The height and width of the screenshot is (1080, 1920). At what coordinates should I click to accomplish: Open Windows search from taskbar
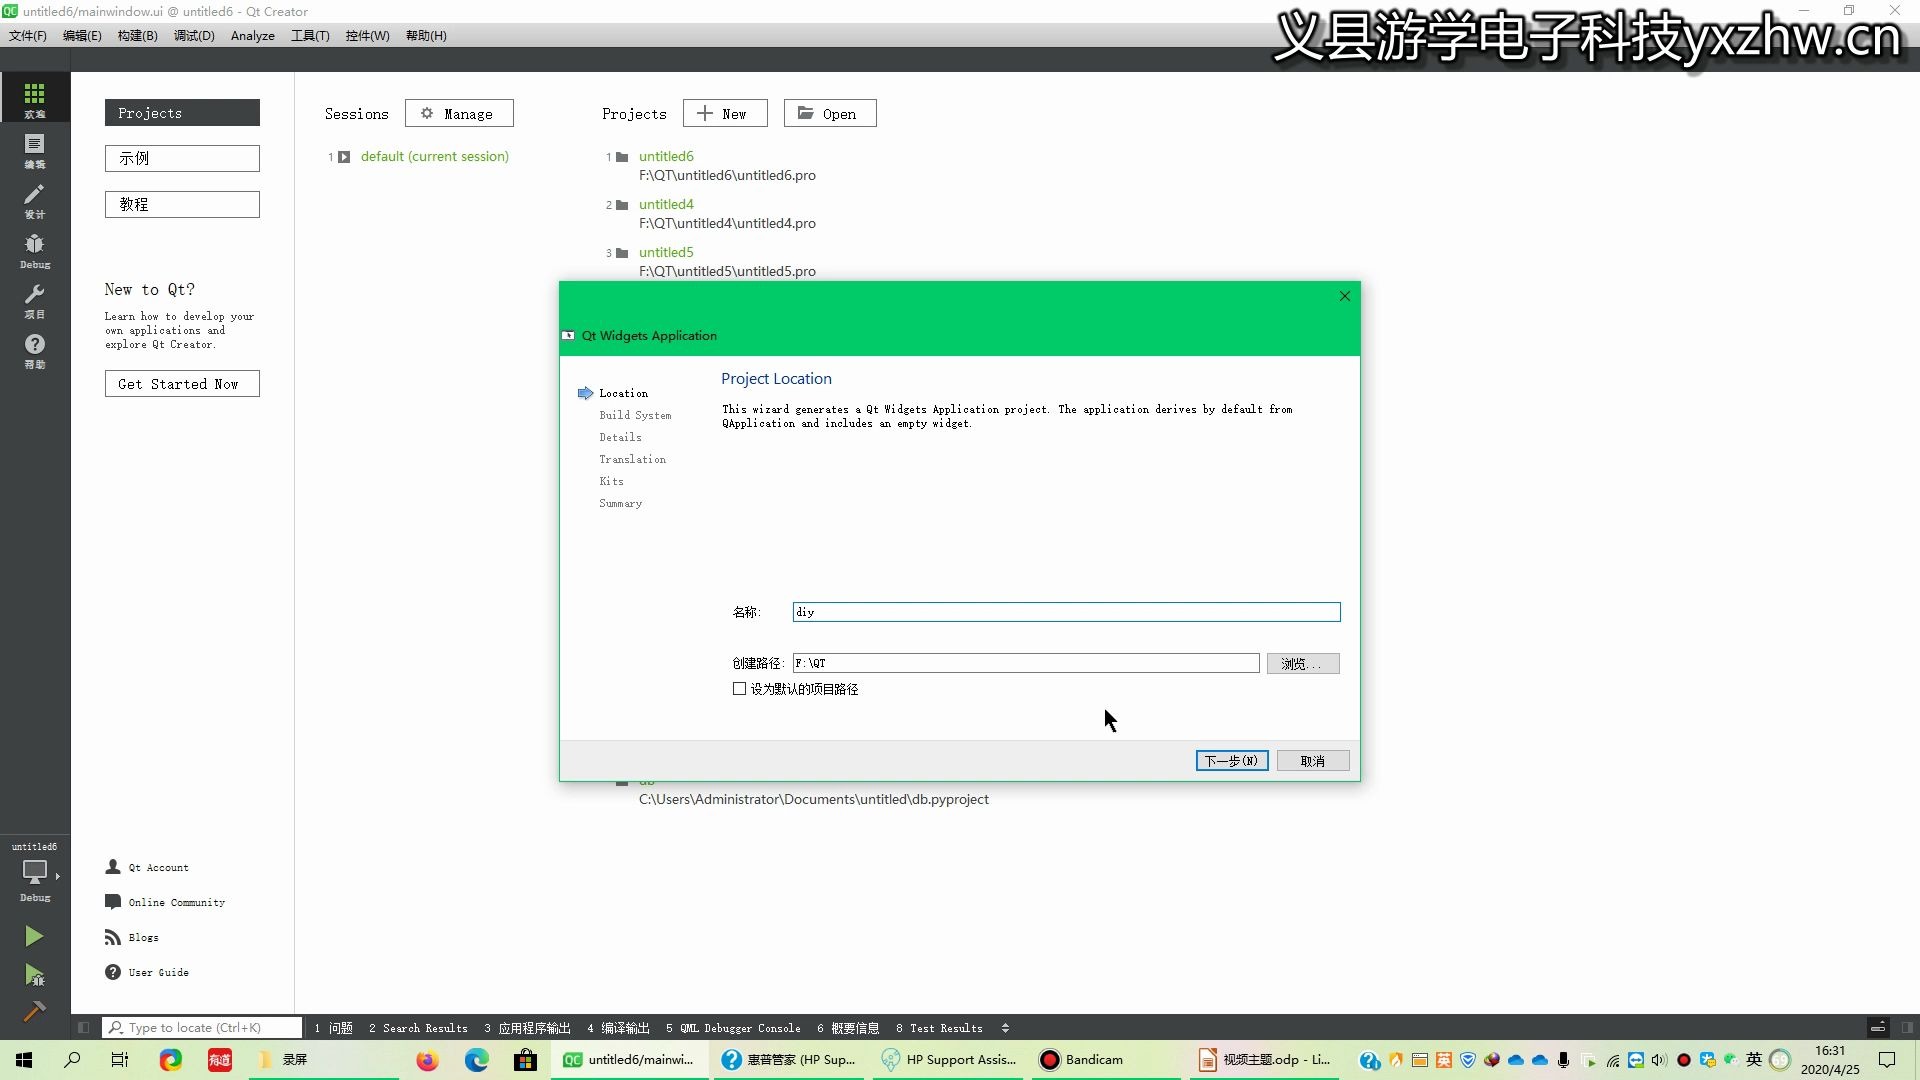click(72, 1060)
